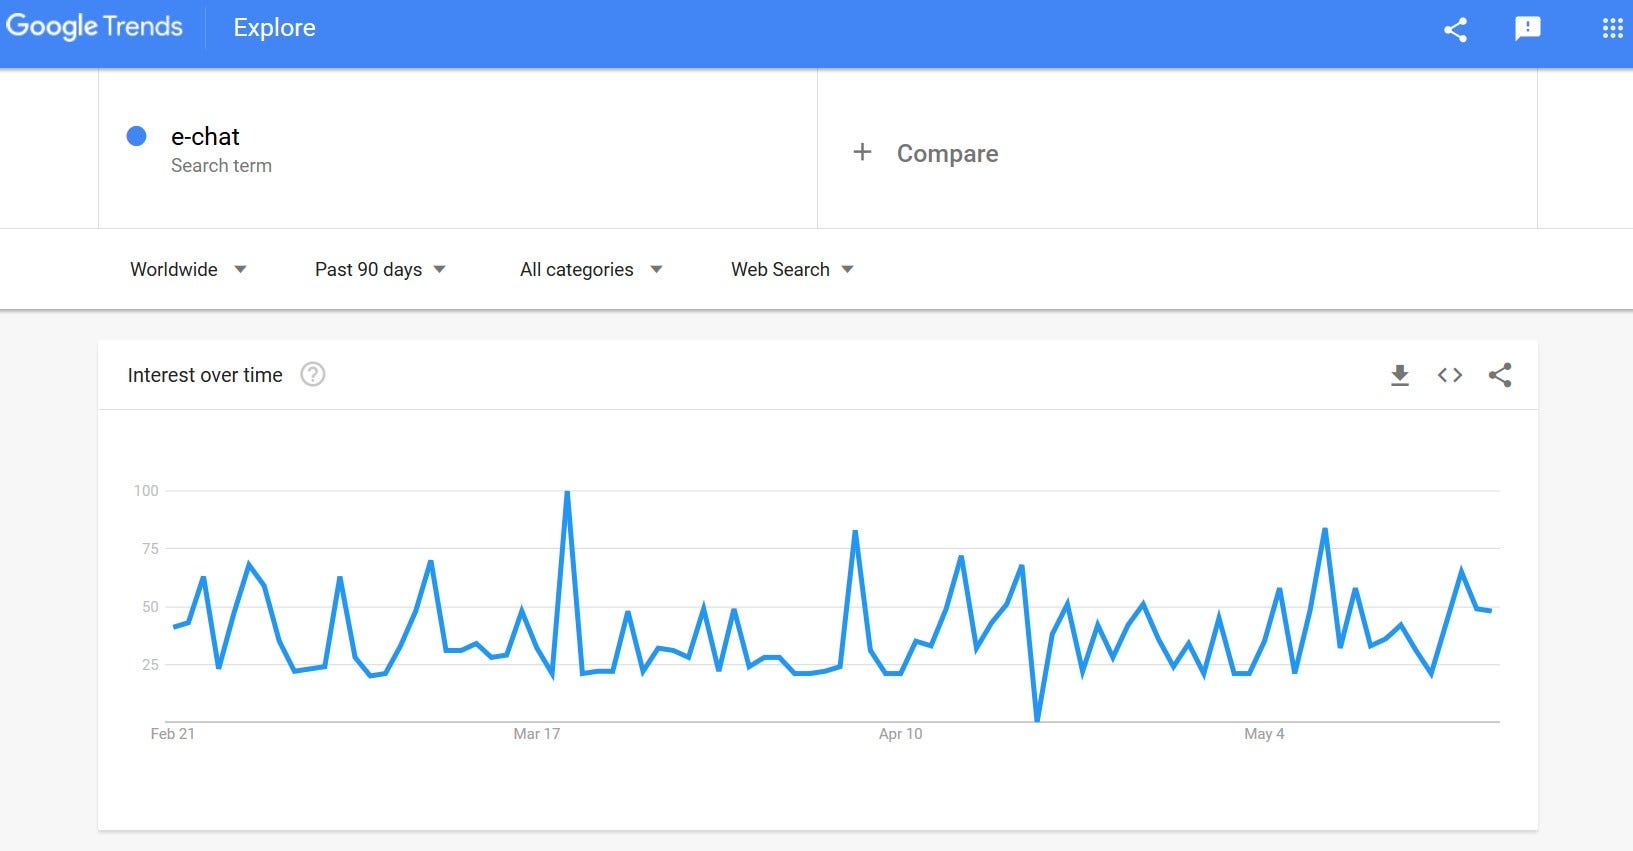Click the blue e-chat color dot

tap(137, 136)
